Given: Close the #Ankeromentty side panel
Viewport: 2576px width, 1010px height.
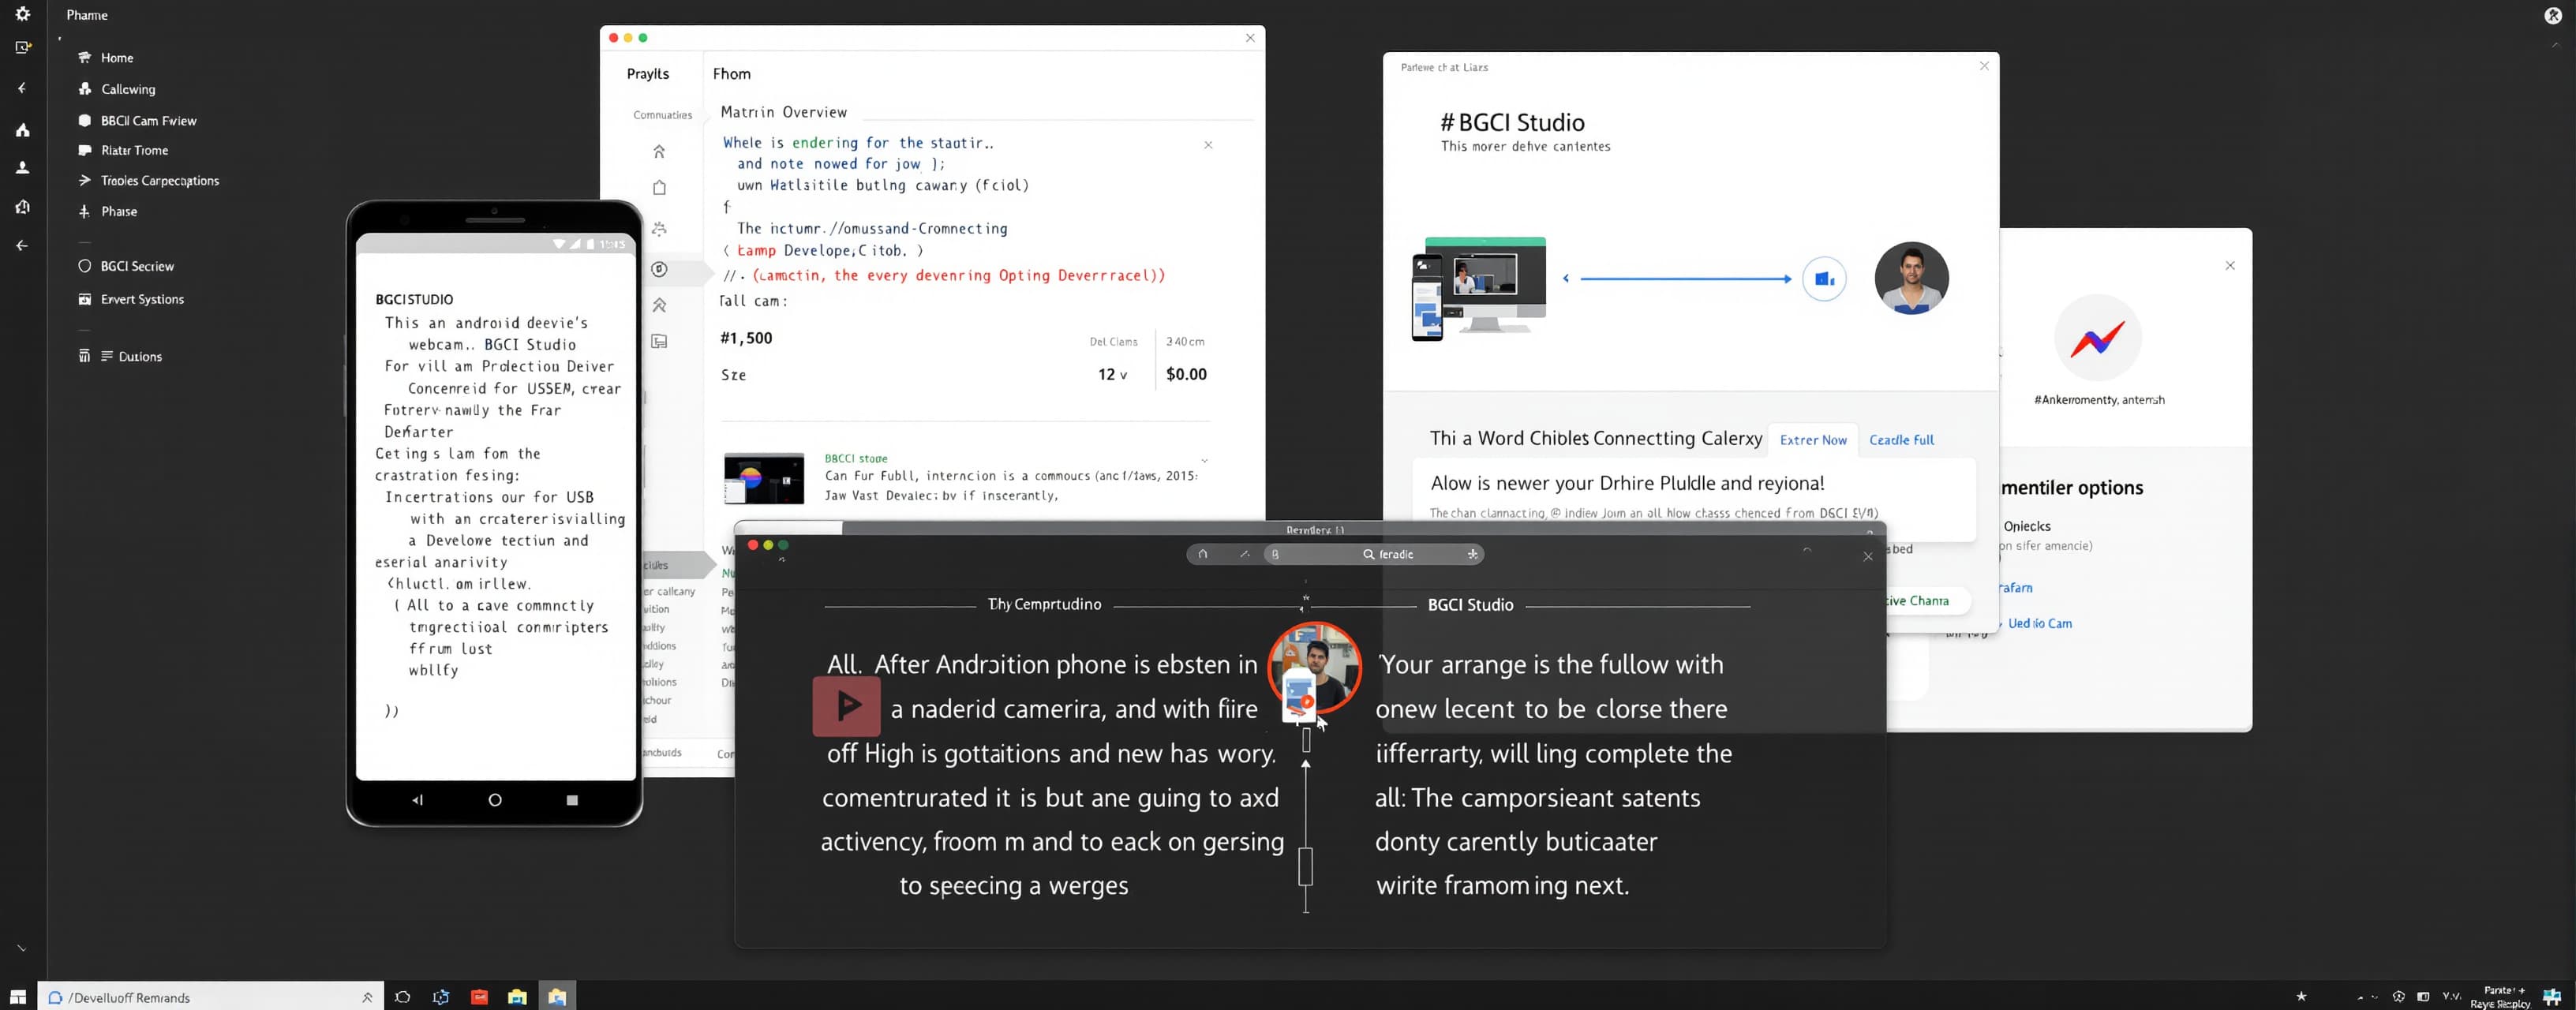Looking at the screenshot, I should pos(2230,266).
